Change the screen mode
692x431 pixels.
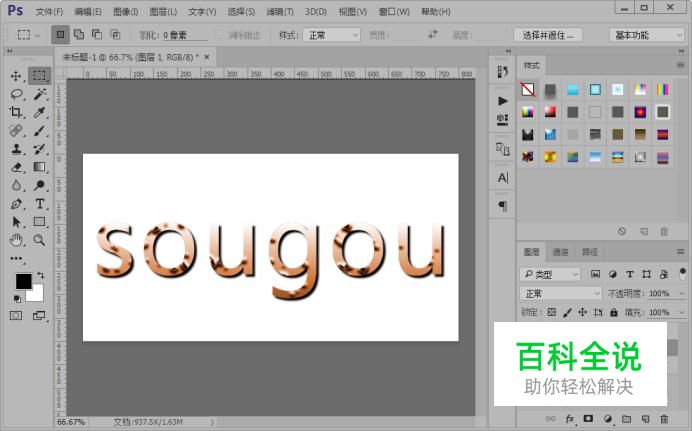coord(39,315)
